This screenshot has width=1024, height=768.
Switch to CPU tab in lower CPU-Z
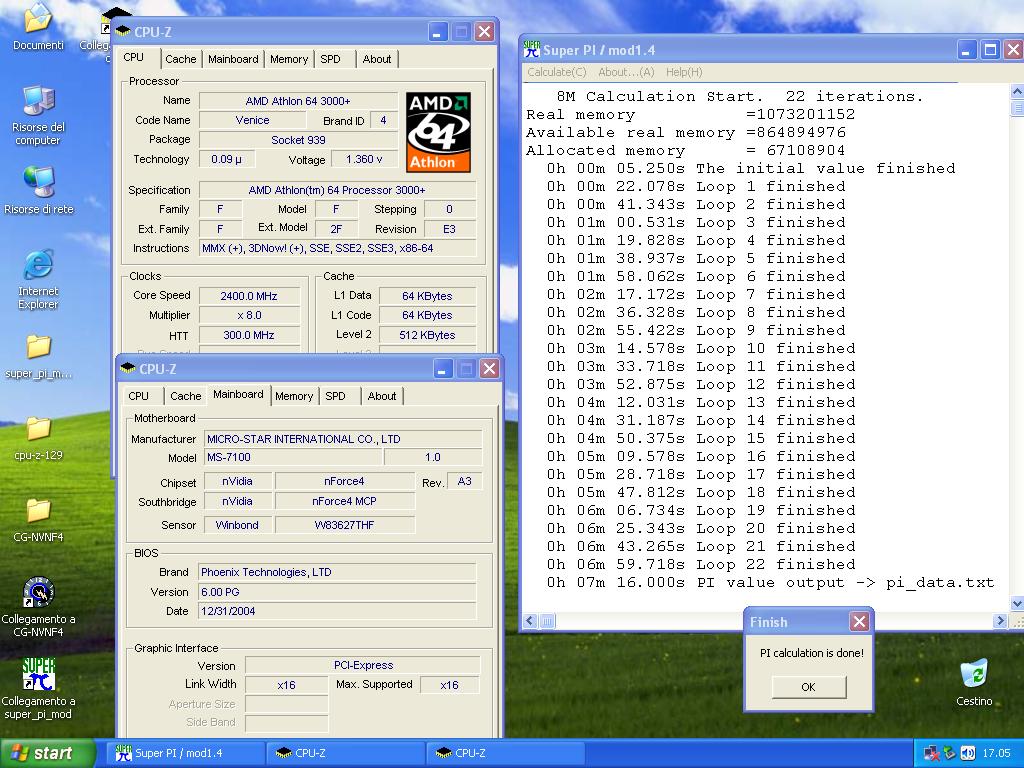(x=138, y=396)
